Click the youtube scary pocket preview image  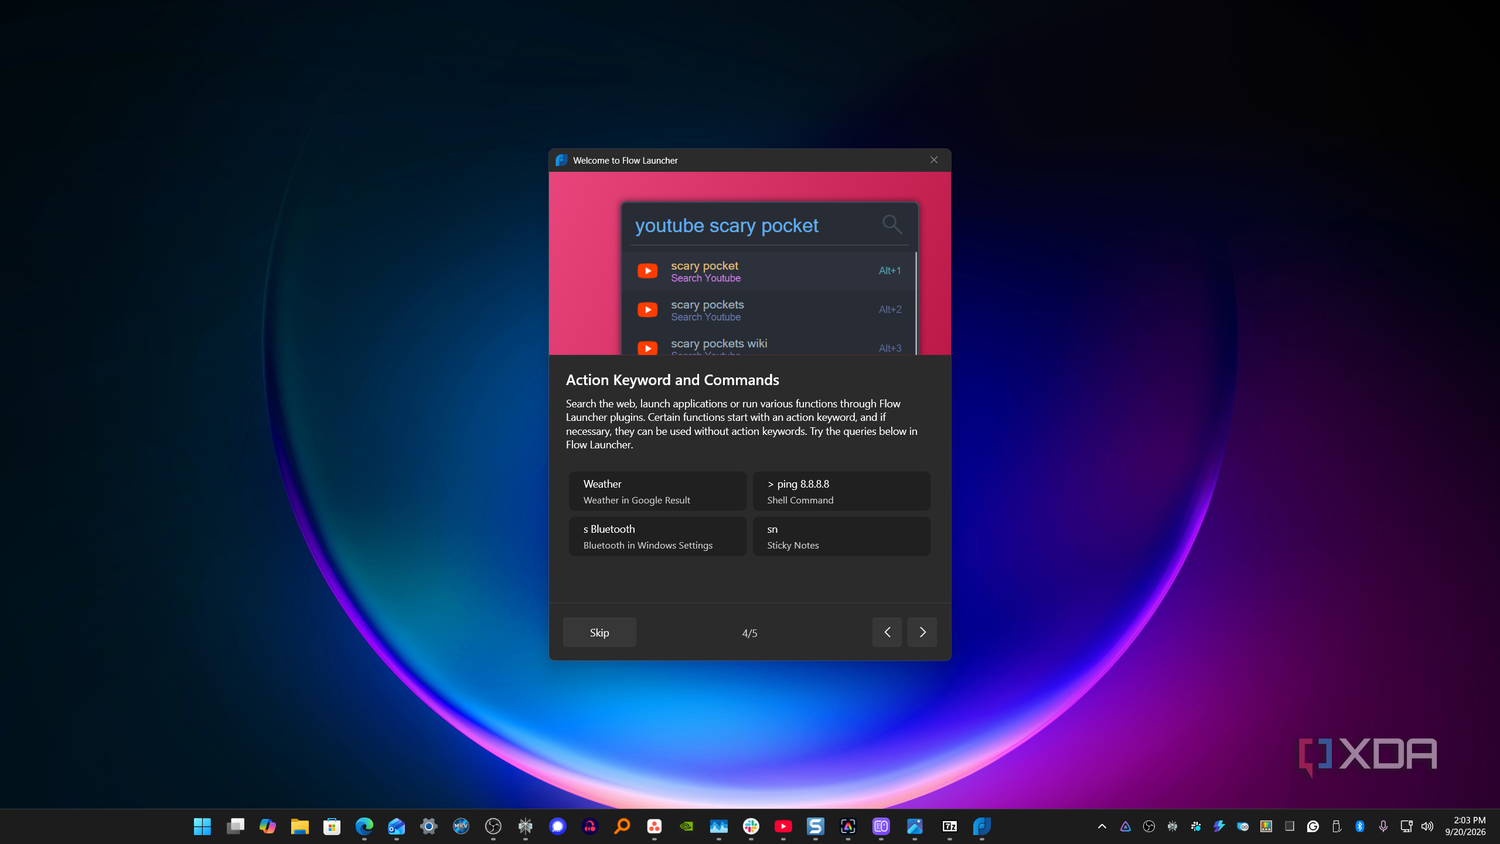tap(750, 263)
